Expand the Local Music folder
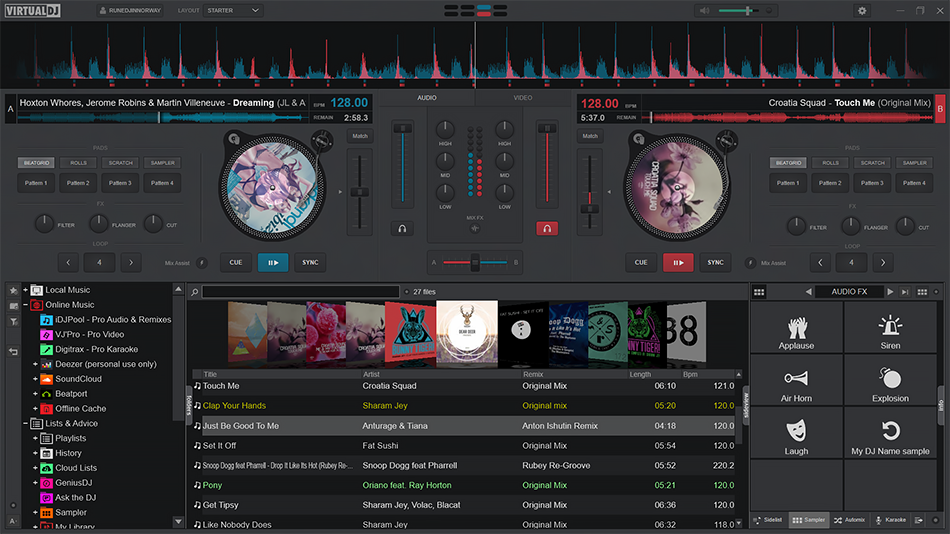 point(24,290)
